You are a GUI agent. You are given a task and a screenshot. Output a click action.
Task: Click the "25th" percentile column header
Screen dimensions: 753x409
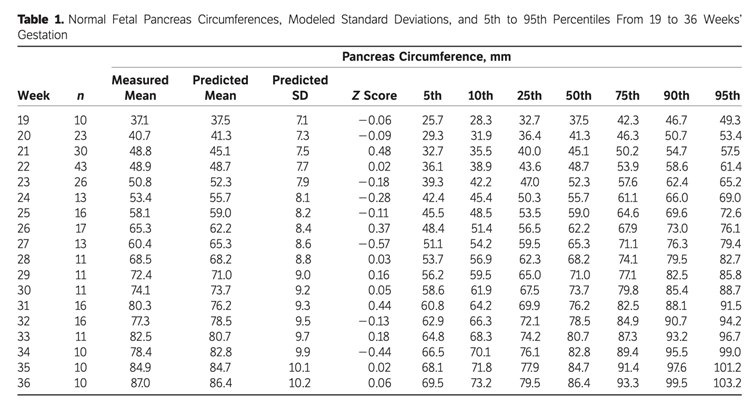pos(529,96)
